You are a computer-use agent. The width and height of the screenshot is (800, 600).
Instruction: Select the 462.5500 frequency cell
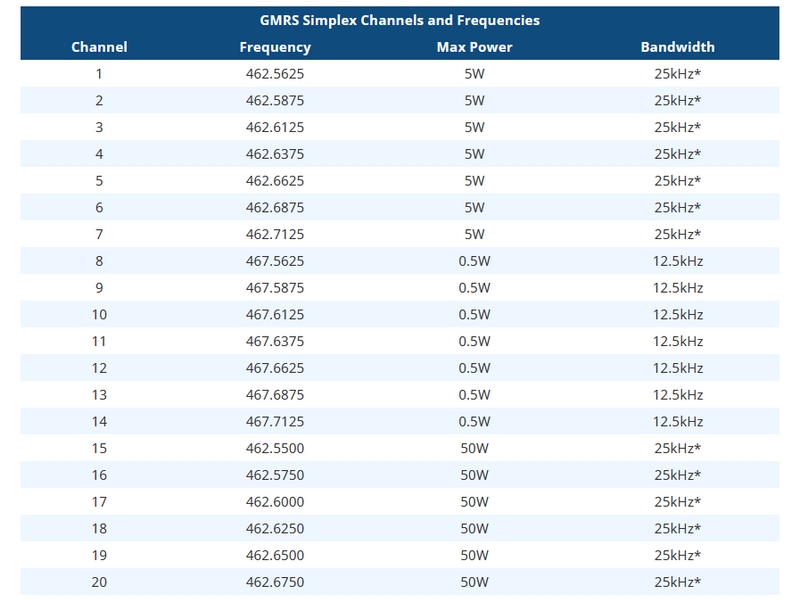pos(275,449)
